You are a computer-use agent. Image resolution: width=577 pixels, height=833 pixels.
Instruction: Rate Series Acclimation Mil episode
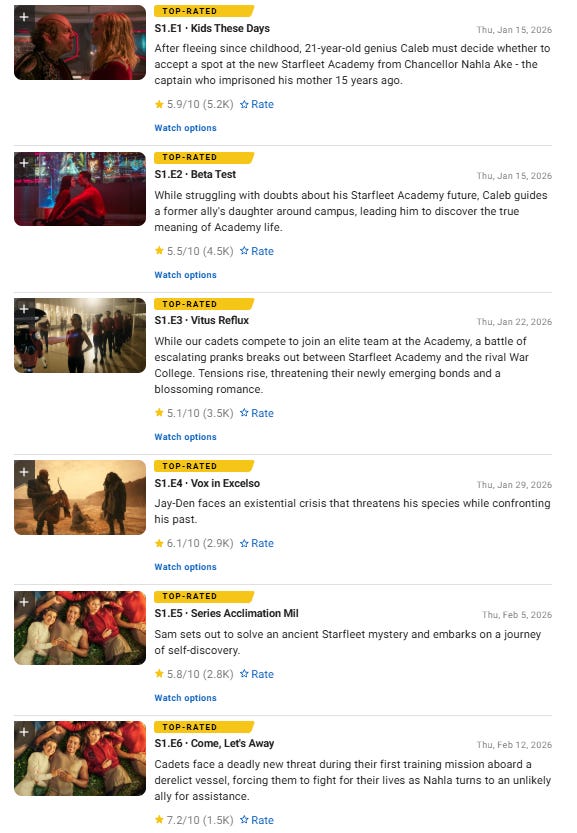click(257, 674)
